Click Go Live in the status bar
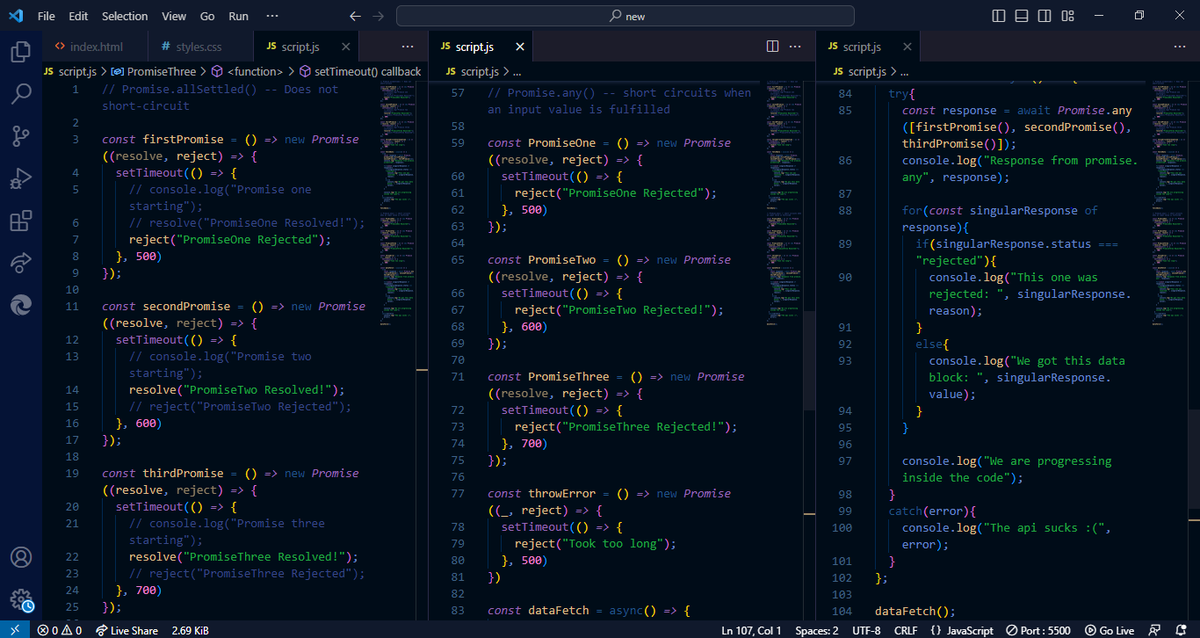The height and width of the screenshot is (638, 1200). (x=1111, y=631)
